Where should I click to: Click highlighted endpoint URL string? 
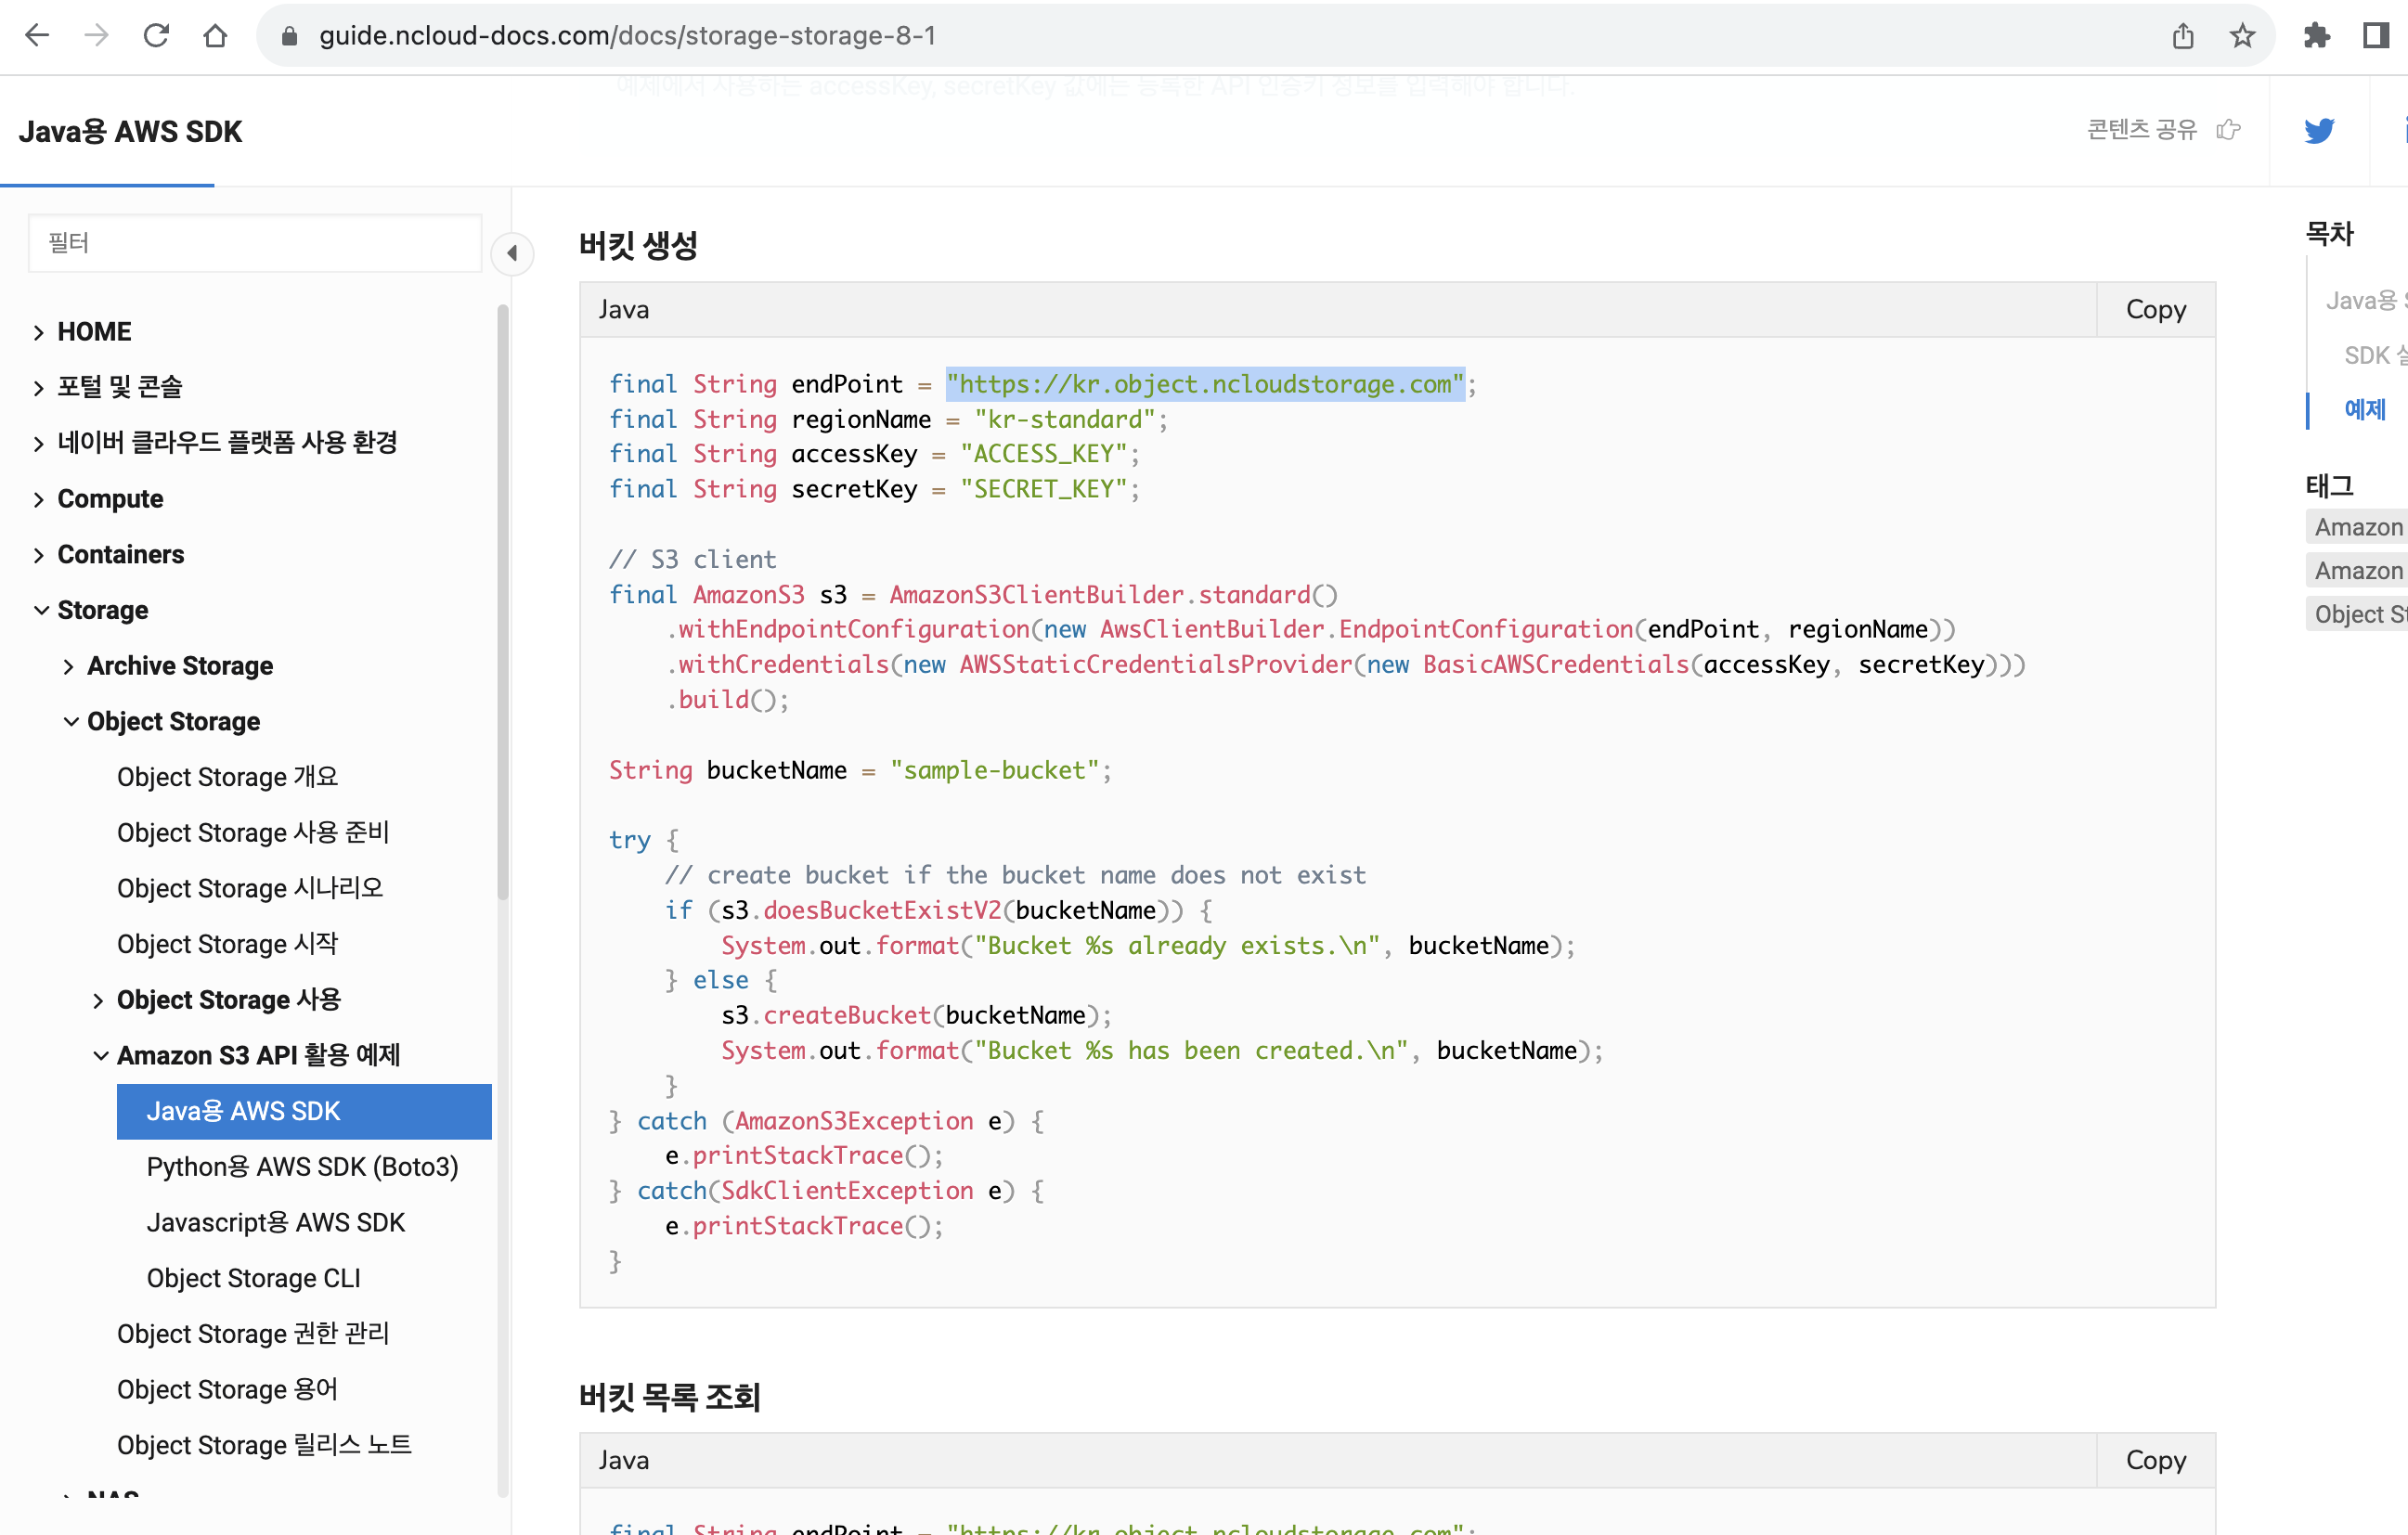(1205, 384)
